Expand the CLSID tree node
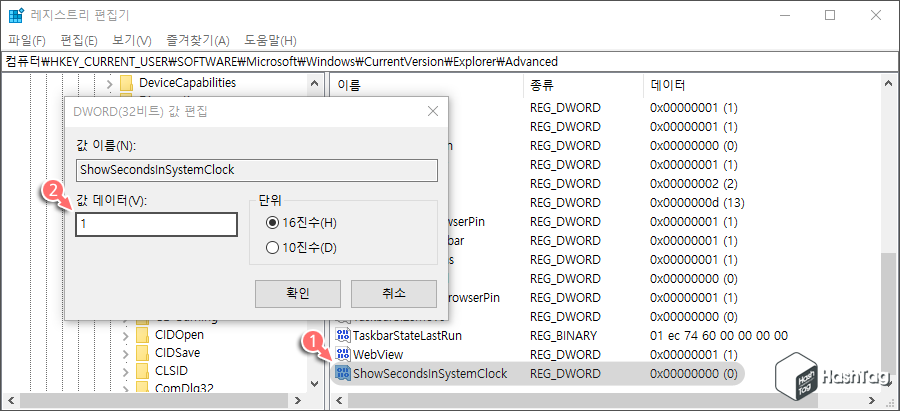This screenshot has height=411, width=900. 125,370
